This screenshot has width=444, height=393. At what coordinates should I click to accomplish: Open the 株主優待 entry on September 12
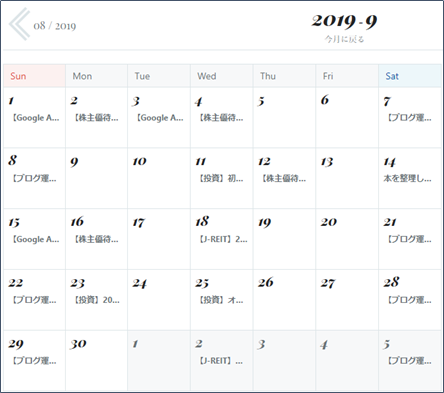point(284,178)
